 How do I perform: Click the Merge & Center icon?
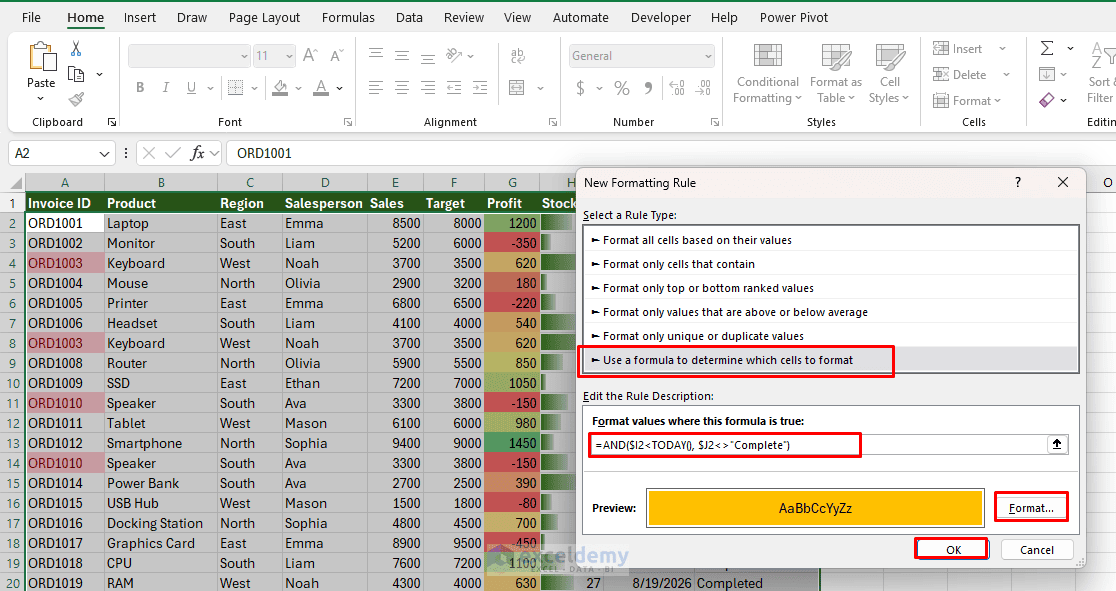pyautogui.click(x=517, y=88)
